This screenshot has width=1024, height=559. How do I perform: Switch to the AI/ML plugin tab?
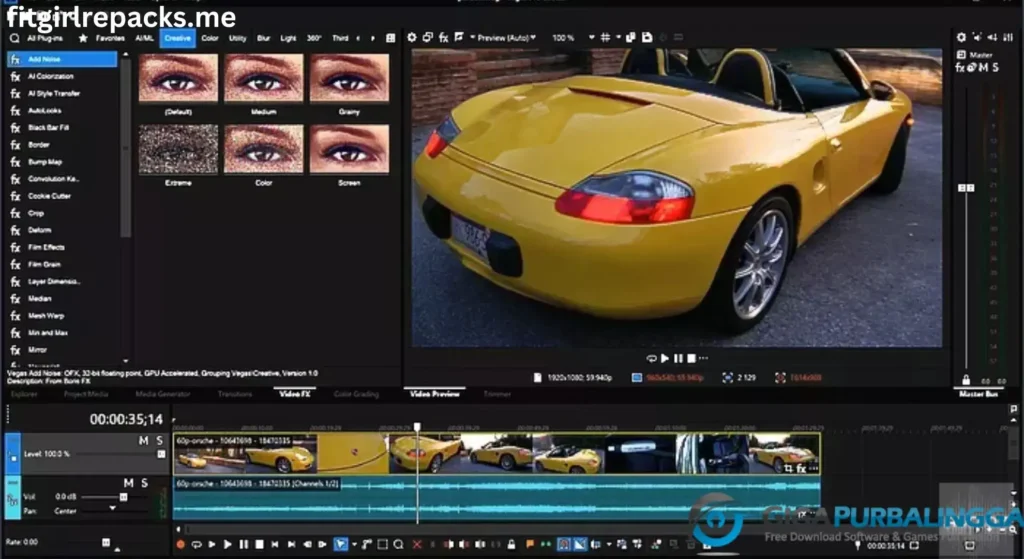tap(144, 39)
